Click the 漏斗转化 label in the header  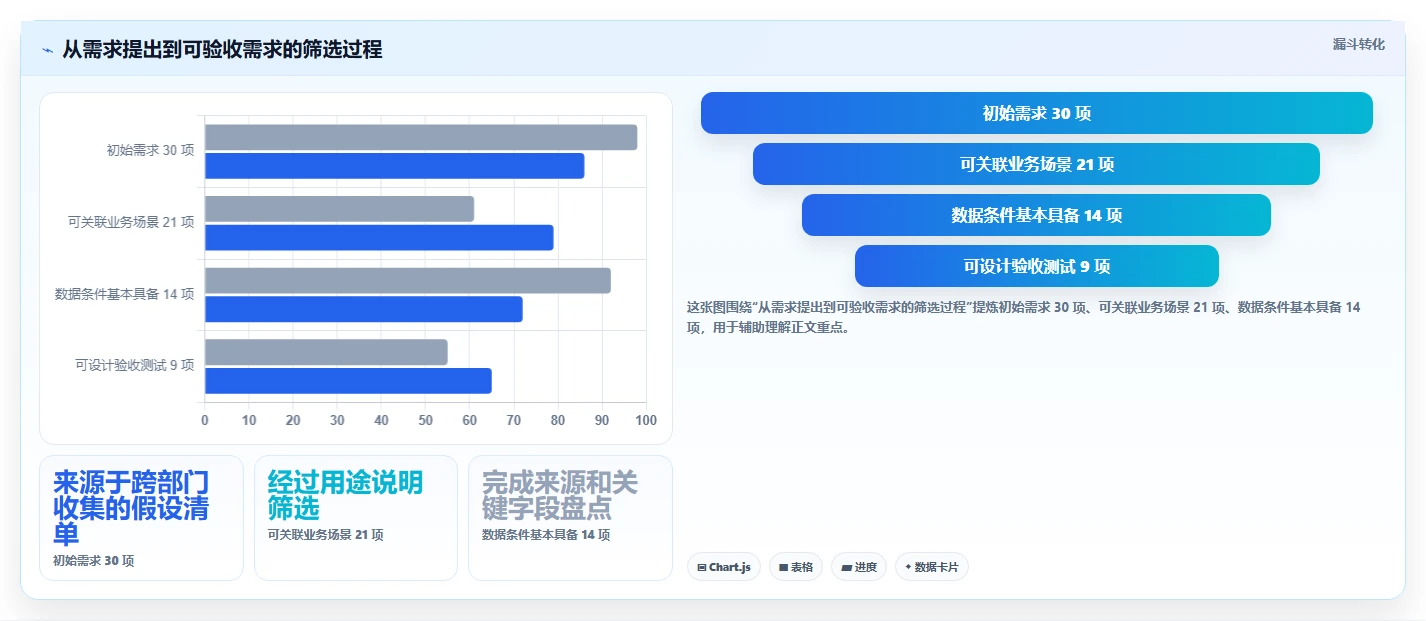point(1359,44)
